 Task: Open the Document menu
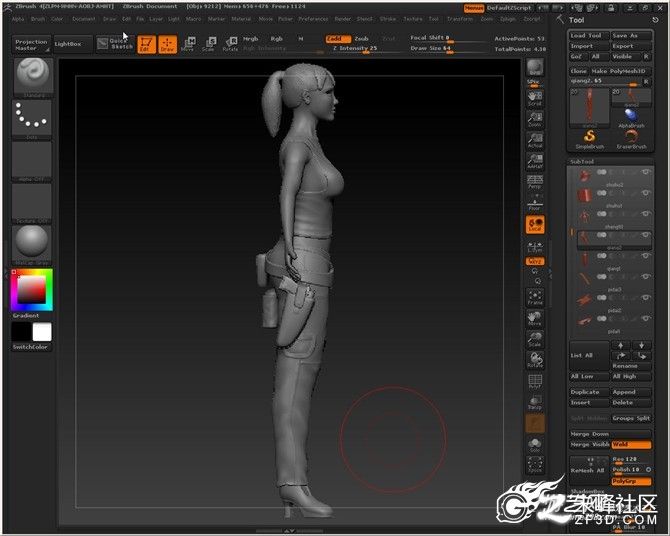84,19
